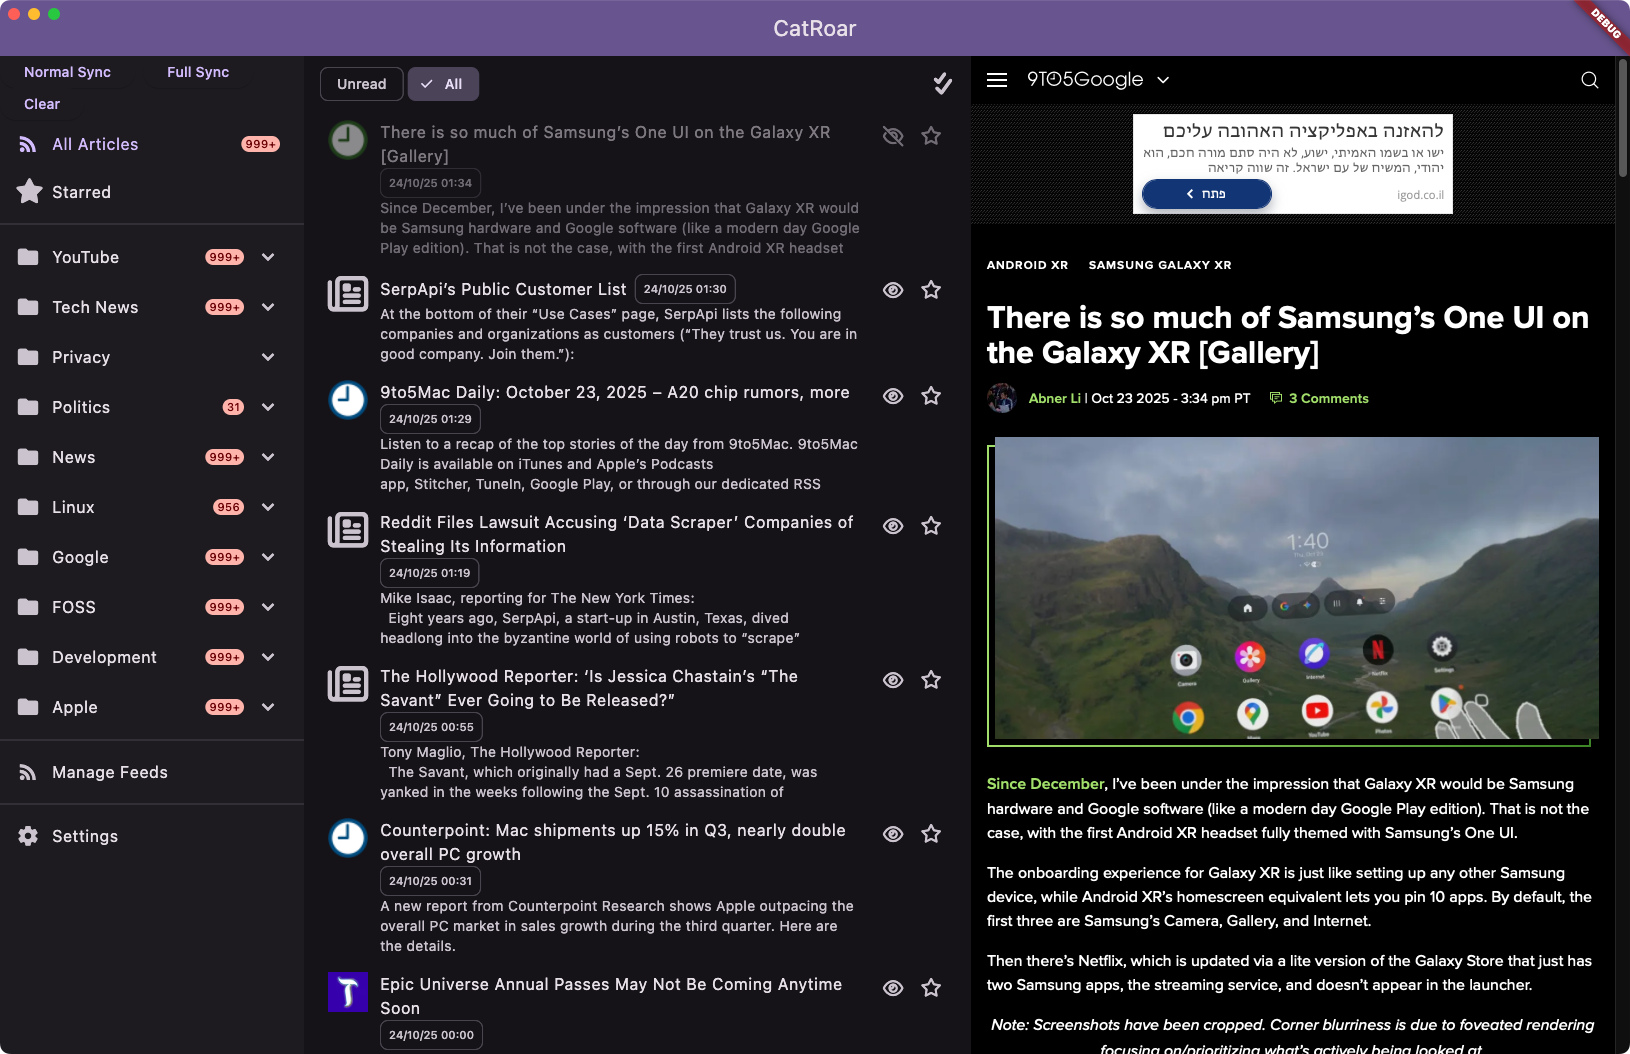Click the Normal Sync button
This screenshot has height=1054, width=1630.
tap(67, 72)
